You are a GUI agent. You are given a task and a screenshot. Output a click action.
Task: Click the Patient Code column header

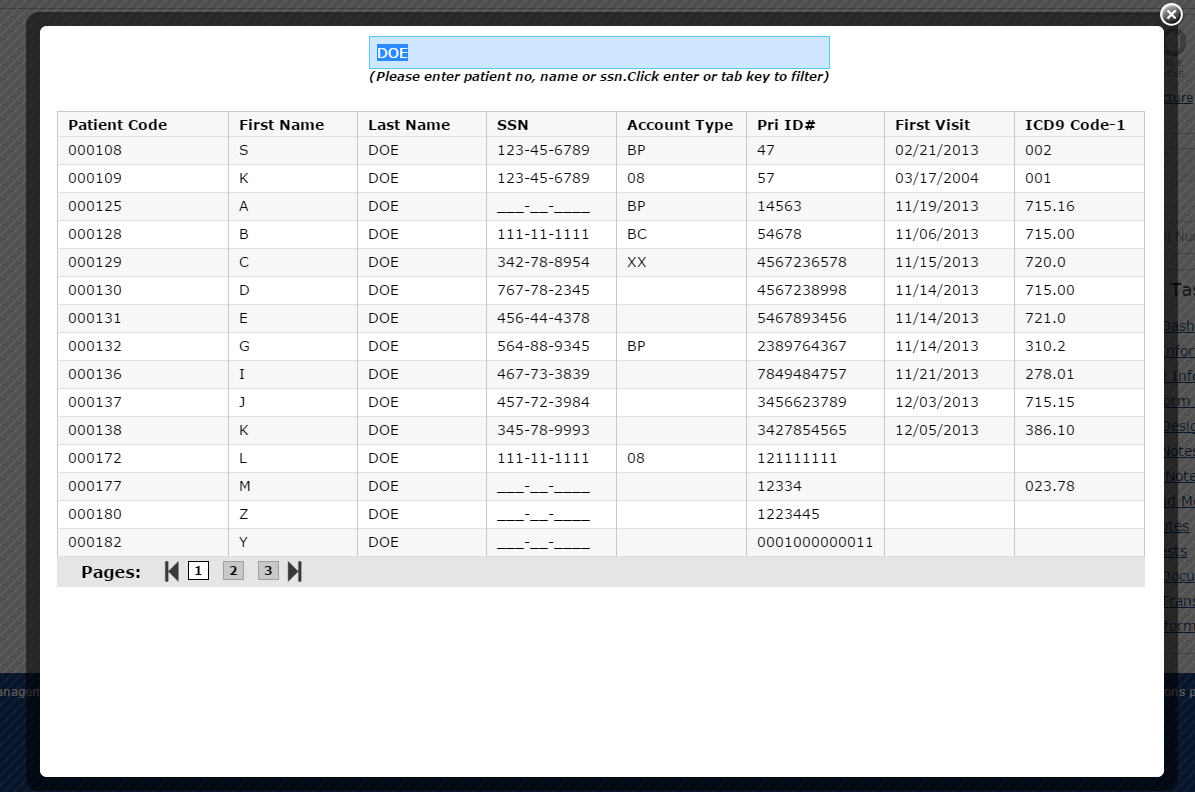117,125
